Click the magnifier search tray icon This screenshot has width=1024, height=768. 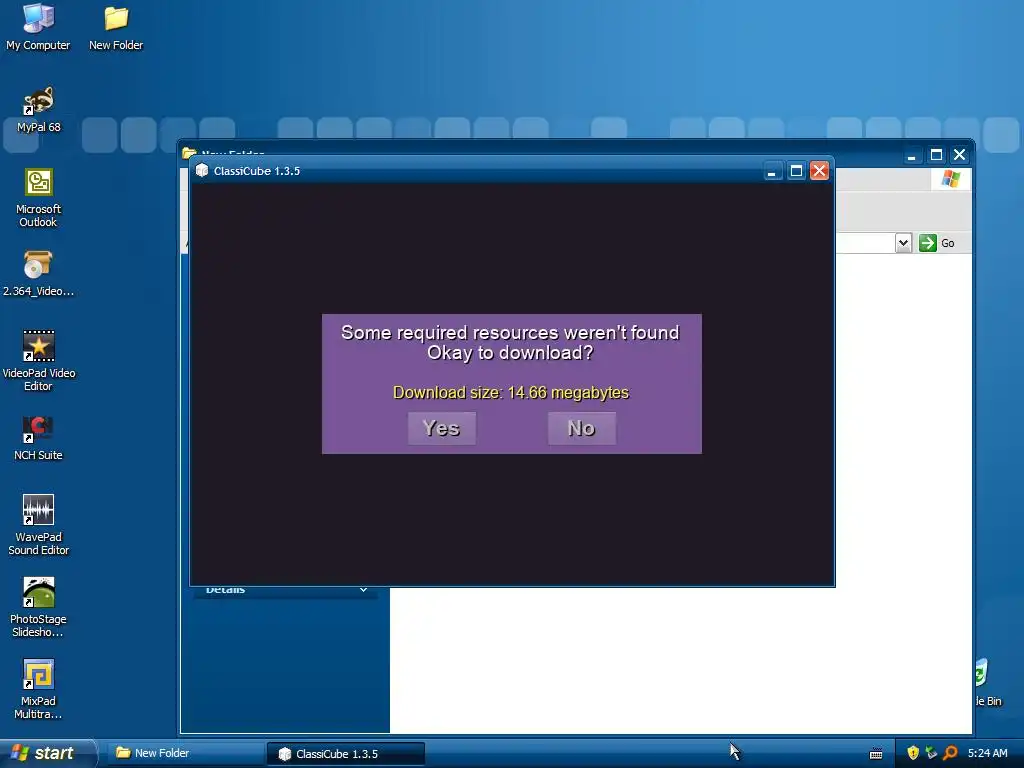tap(950, 753)
